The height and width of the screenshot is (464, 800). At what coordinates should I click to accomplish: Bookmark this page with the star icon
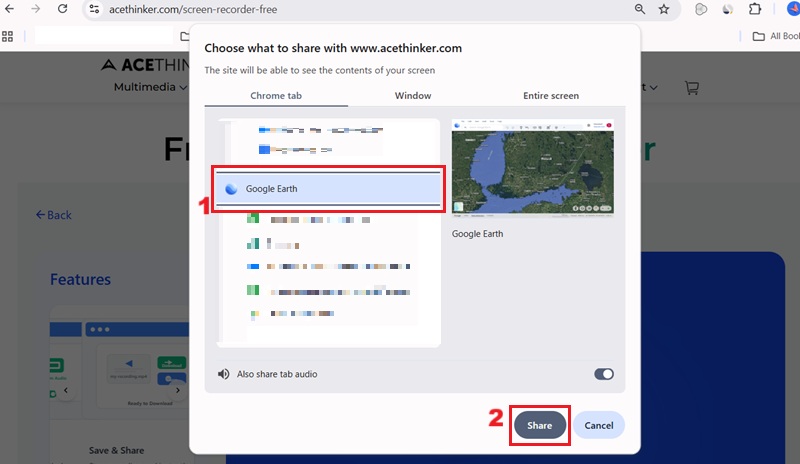[664, 9]
